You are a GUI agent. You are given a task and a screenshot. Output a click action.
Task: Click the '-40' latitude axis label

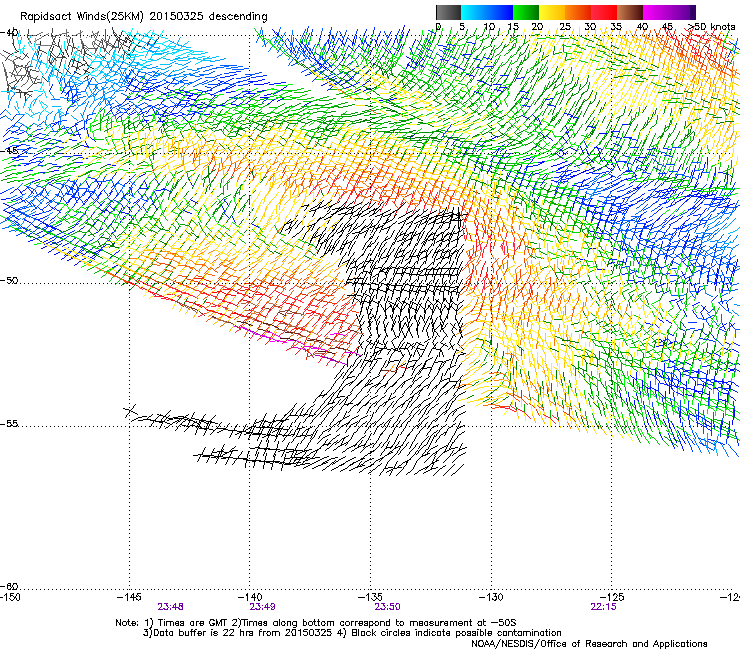(x=9, y=33)
